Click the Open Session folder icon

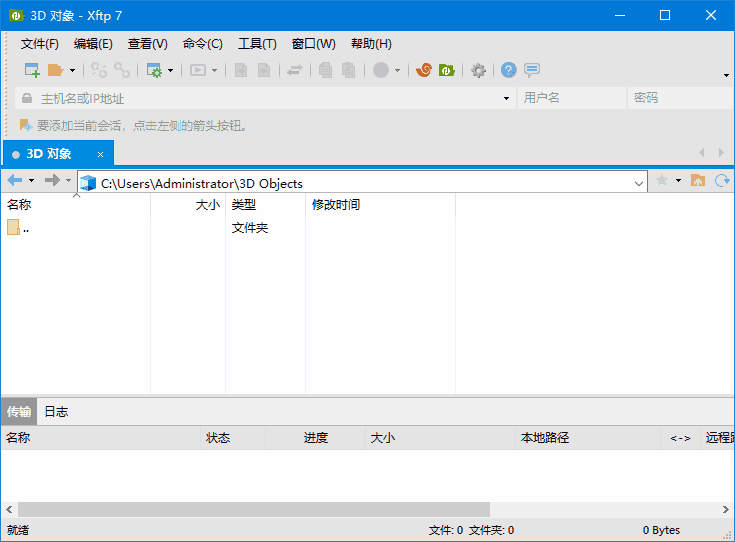[55, 70]
